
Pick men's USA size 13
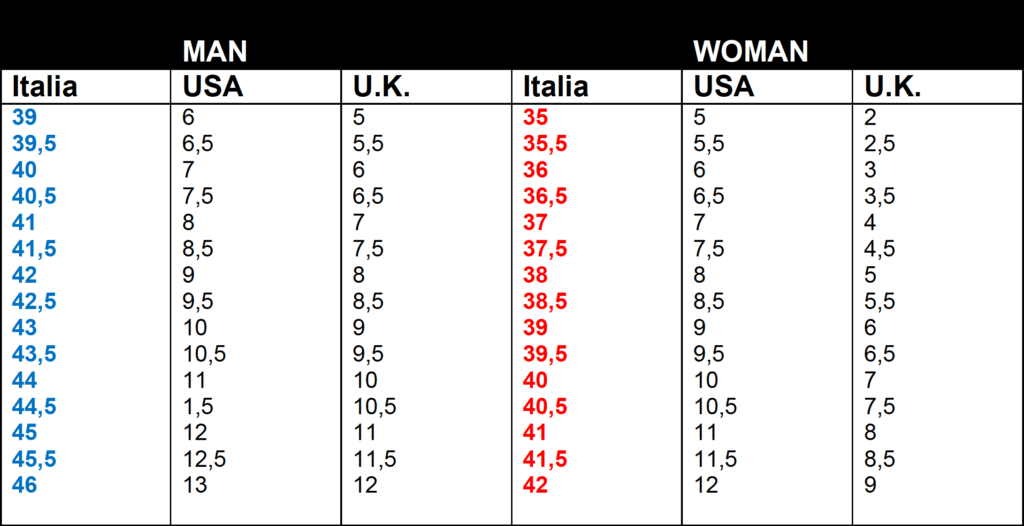(195, 484)
